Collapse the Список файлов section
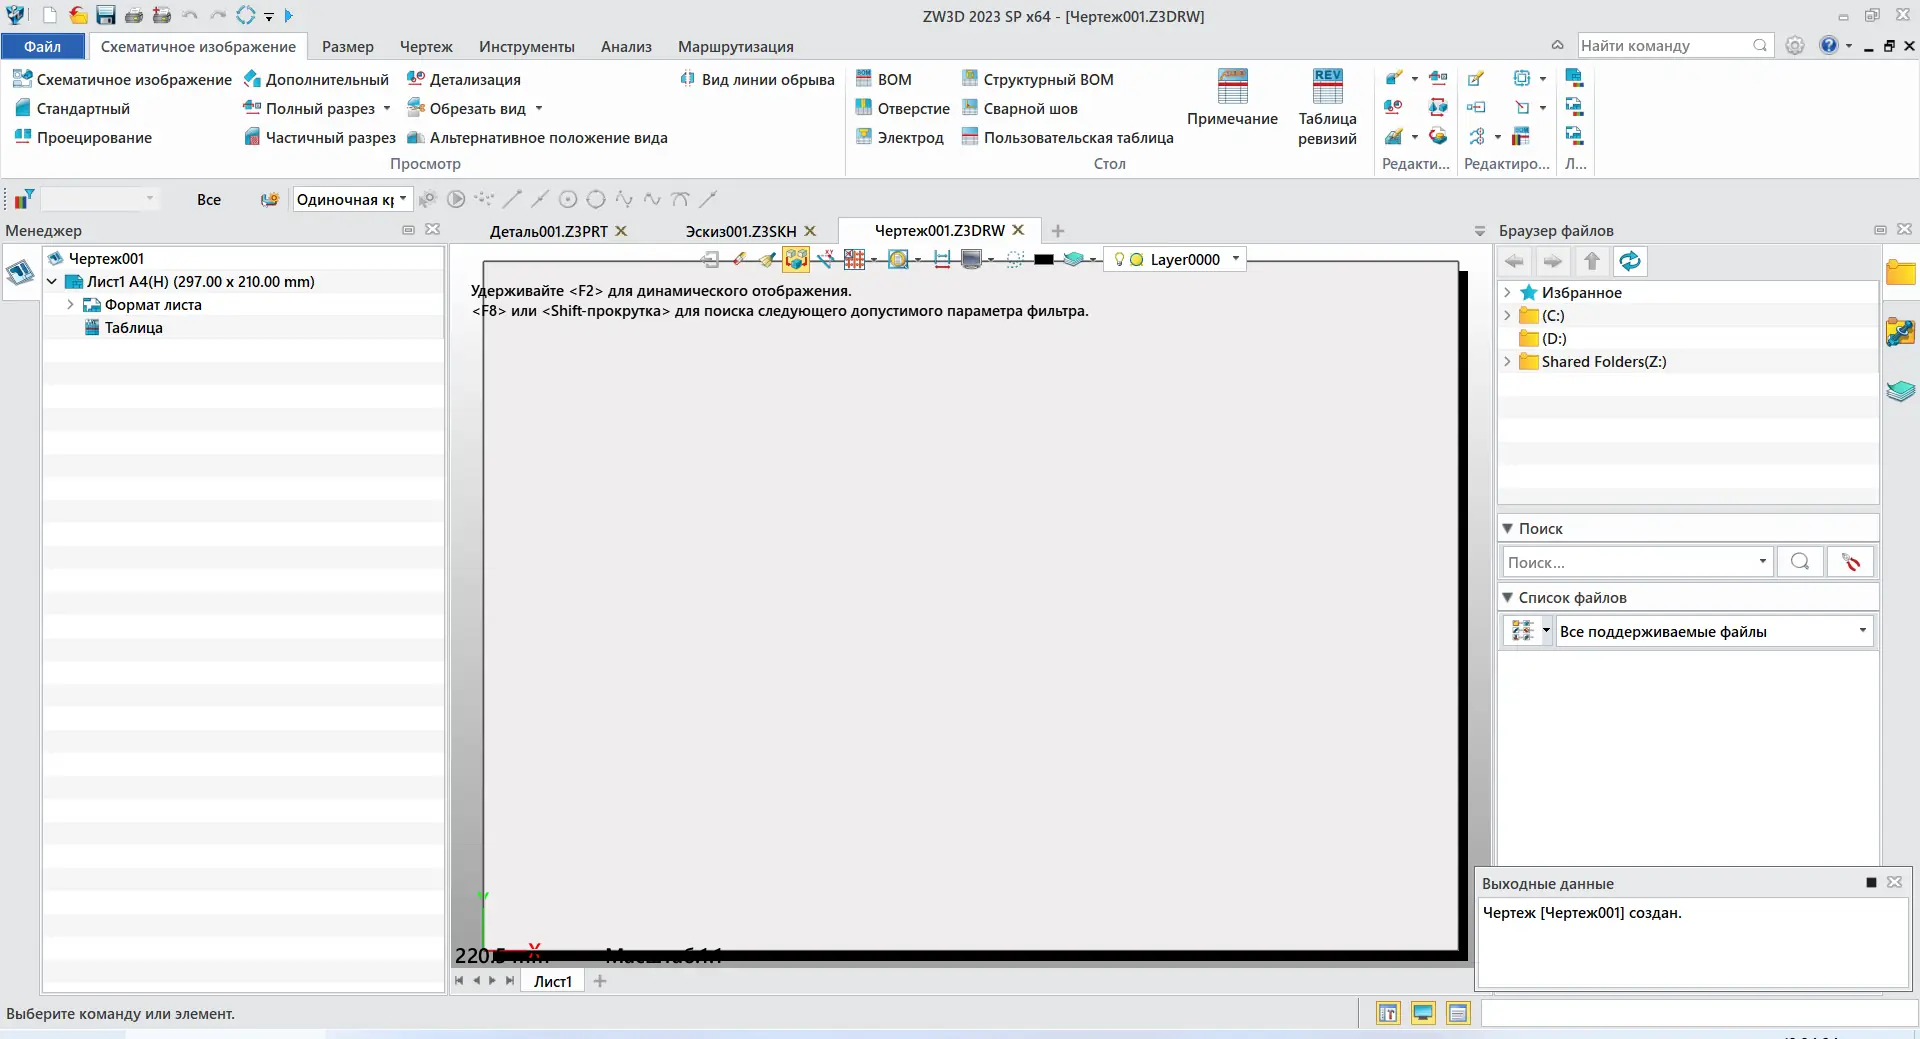 (x=1507, y=597)
